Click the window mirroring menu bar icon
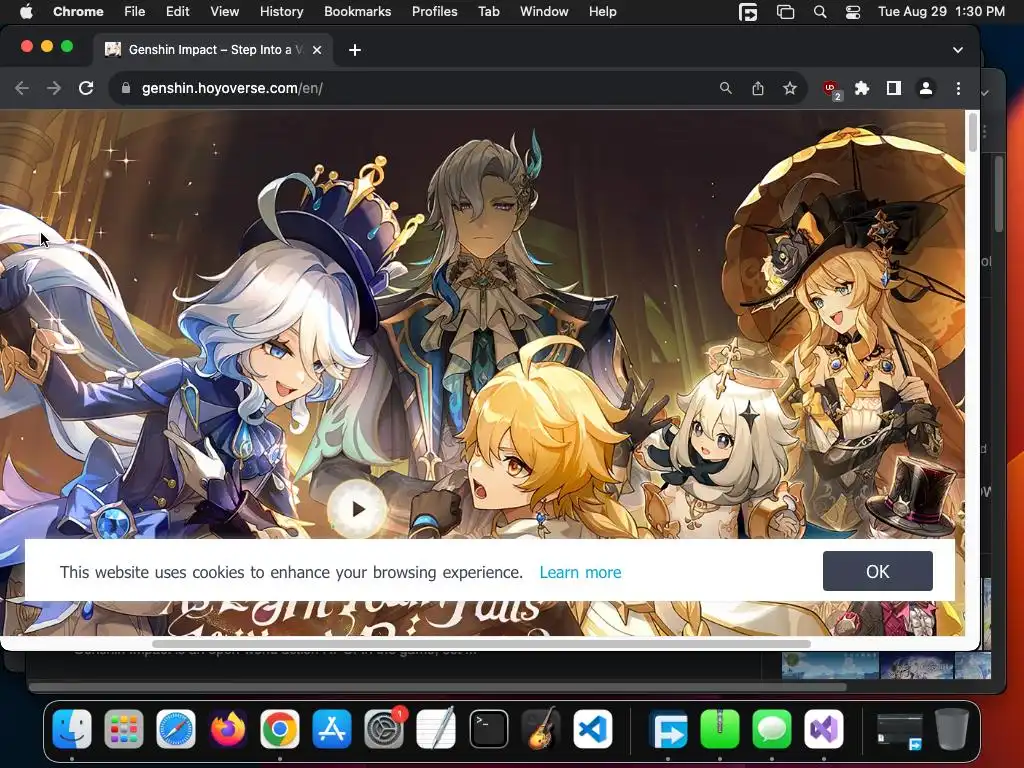 pos(785,12)
